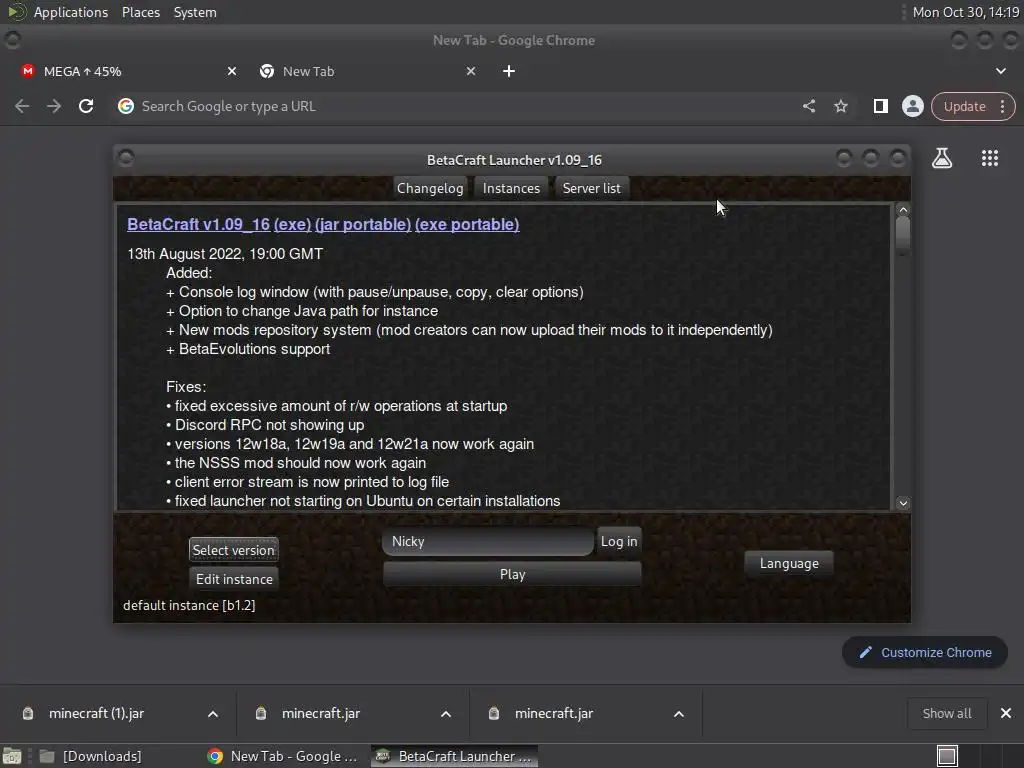1024x768 pixels.
Task: Open a new Chrome tab with plus icon
Action: (509, 71)
